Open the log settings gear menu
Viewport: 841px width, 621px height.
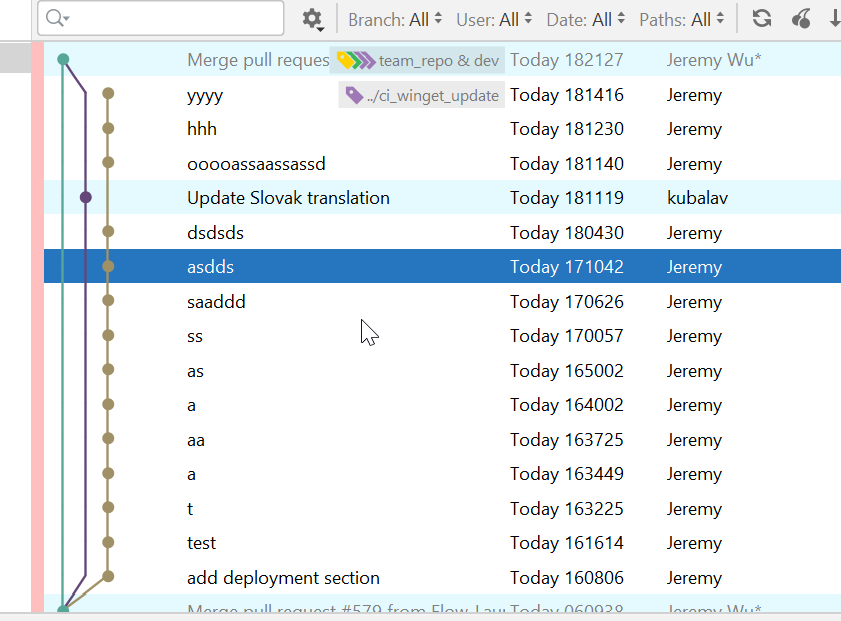[x=312, y=20]
